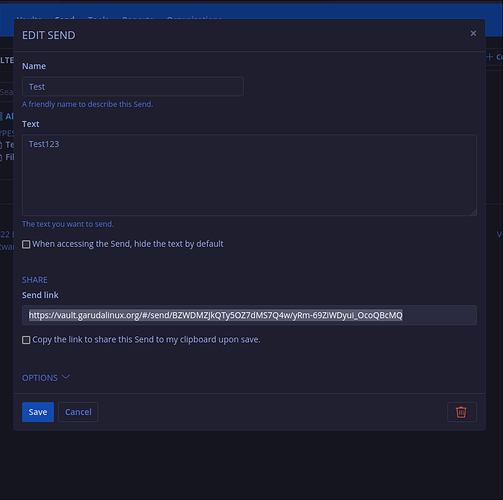Click 'A friendly name to describe this Send.' hint
The height and width of the screenshot is (500, 503).
coord(87,104)
